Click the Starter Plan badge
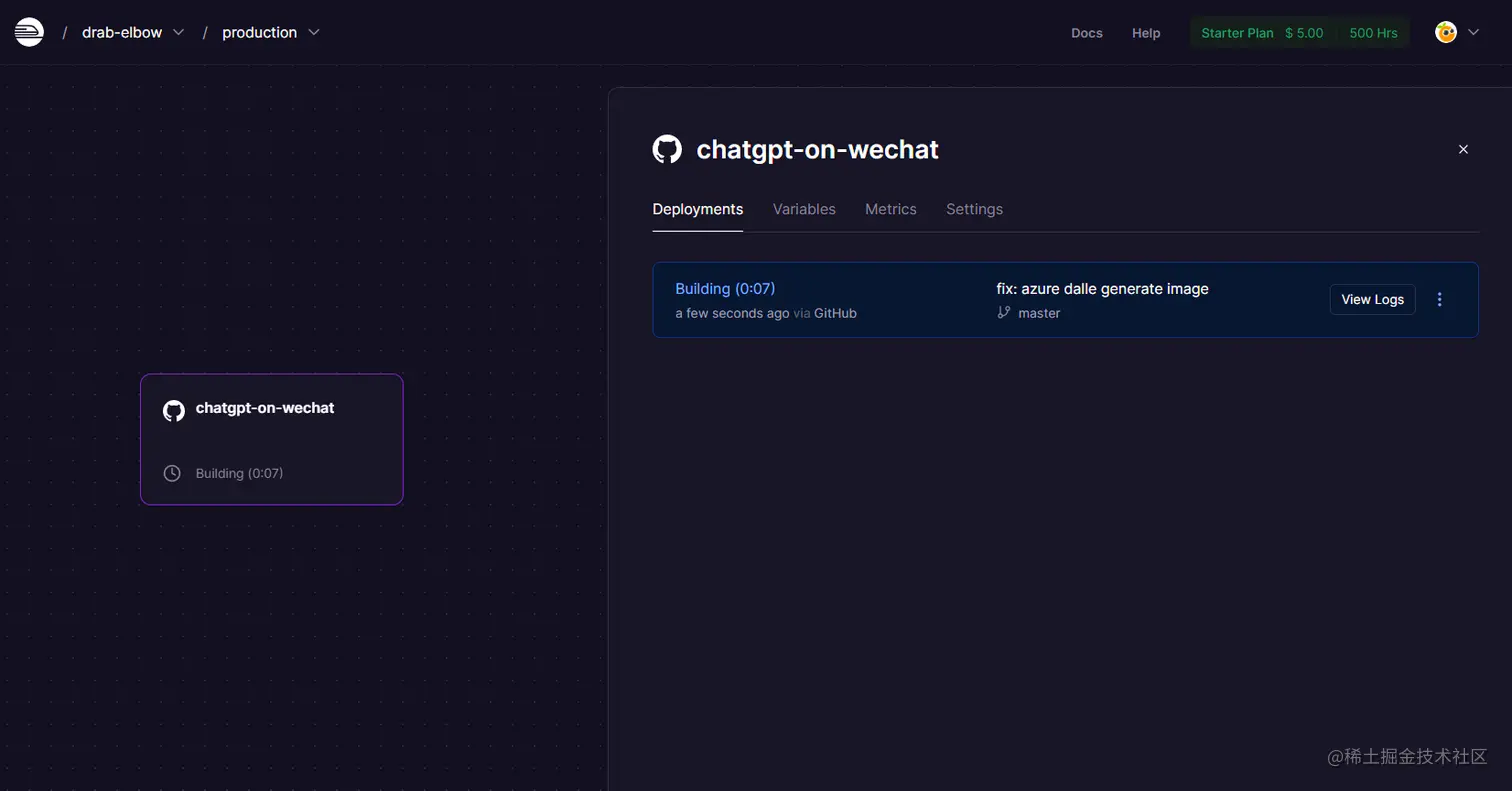Viewport: 1512px width, 791px height. tap(1237, 33)
